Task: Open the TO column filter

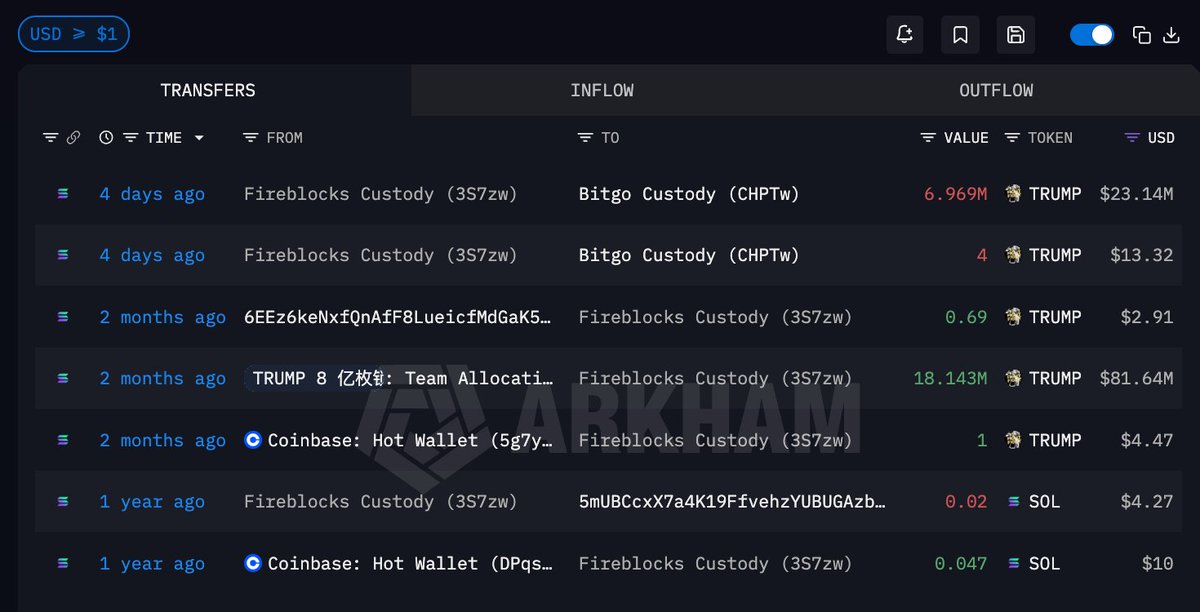Action: coord(585,138)
